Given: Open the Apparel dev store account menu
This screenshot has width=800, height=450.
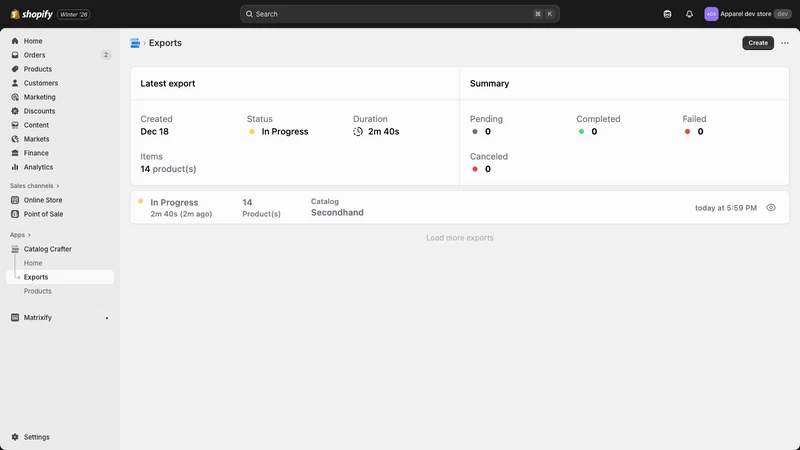Looking at the screenshot, I should tap(747, 14).
